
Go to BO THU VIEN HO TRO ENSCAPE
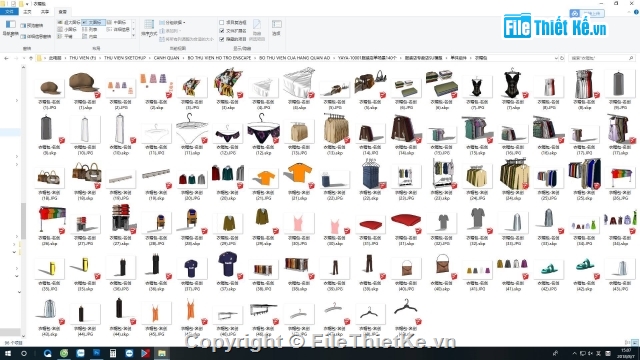(x=219, y=58)
